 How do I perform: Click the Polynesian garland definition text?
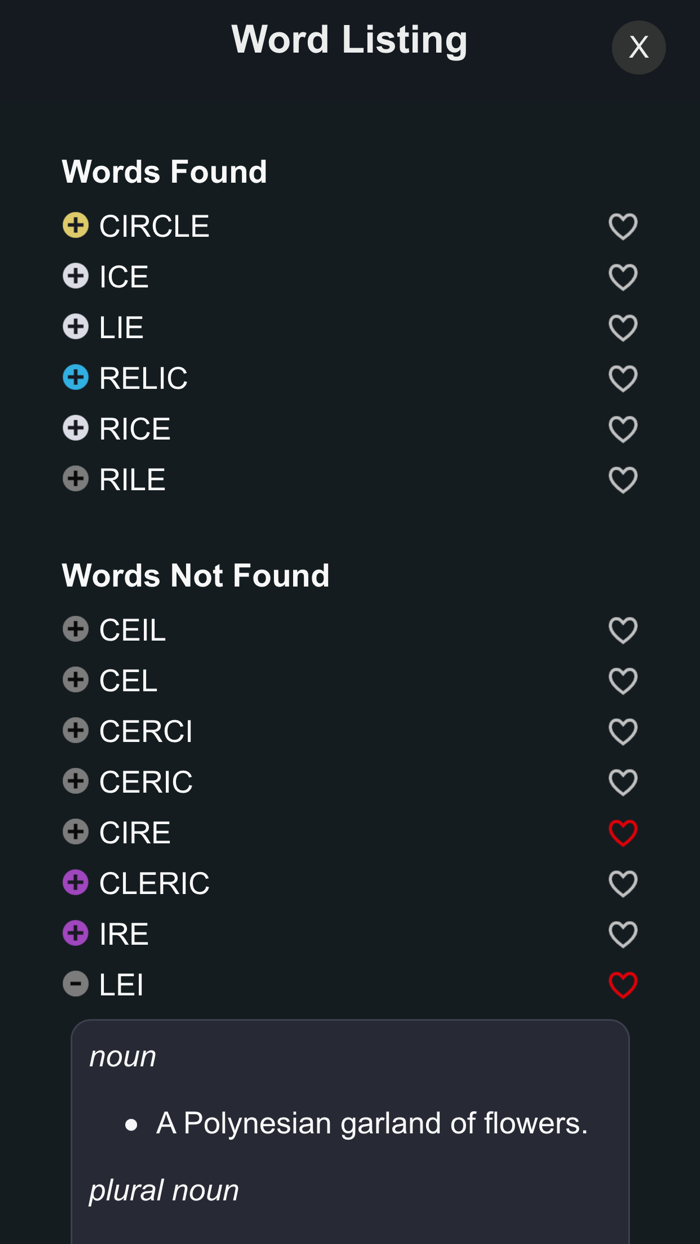[x=371, y=1123]
